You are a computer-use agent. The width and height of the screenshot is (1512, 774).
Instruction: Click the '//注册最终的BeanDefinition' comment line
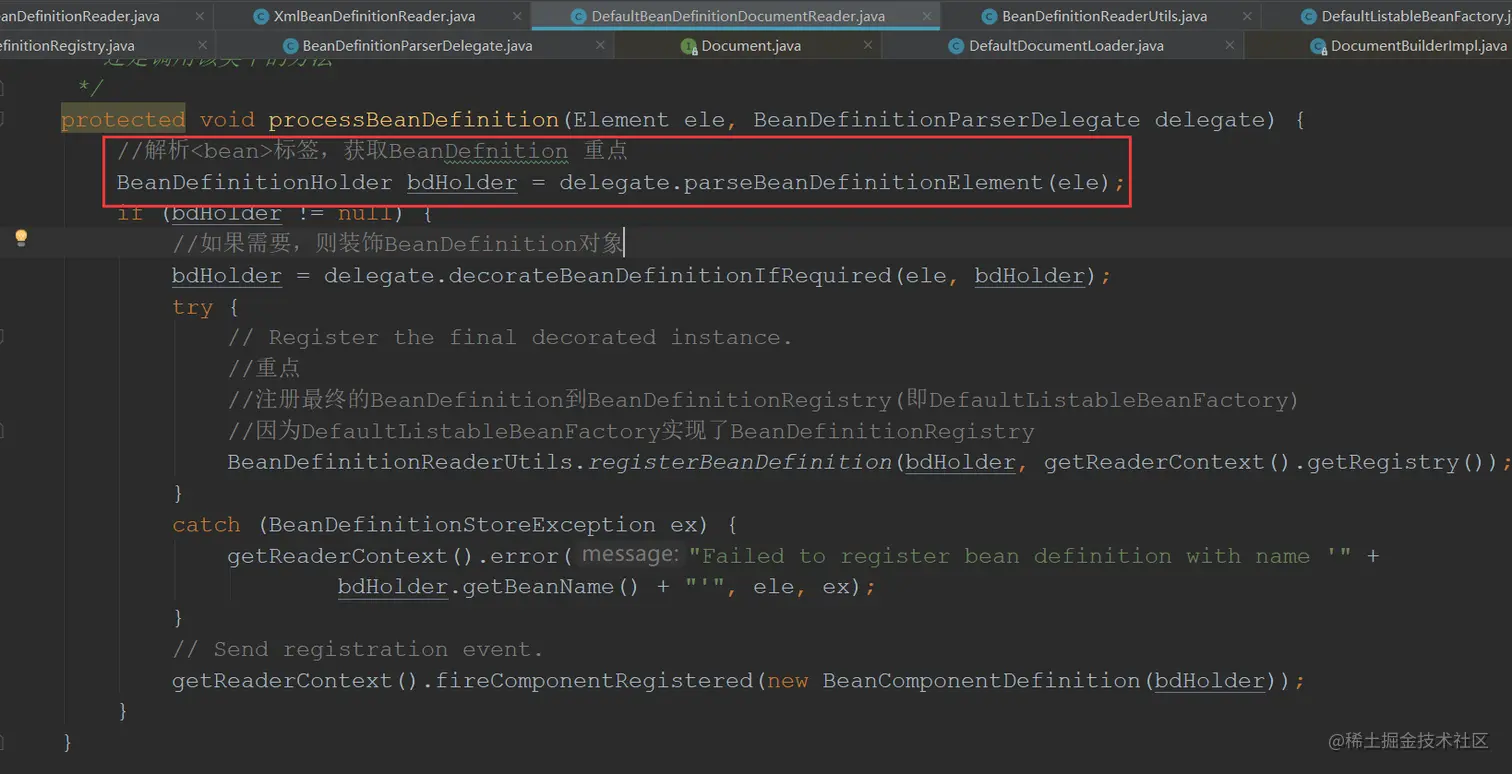(762, 400)
